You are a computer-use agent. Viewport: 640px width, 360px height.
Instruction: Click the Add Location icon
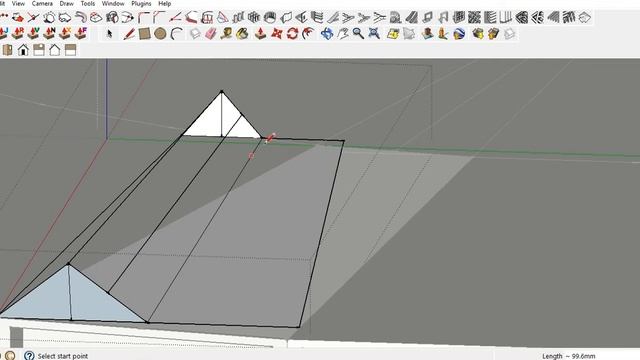[x=393, y=33]
